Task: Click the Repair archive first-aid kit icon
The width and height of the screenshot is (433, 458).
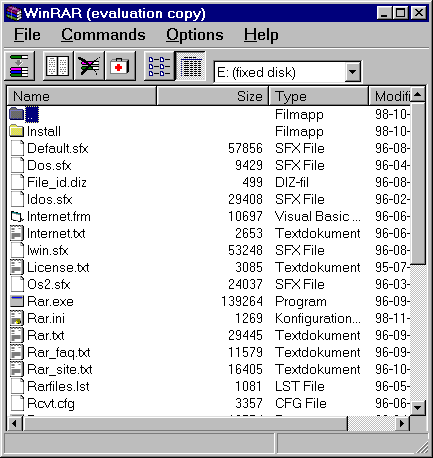Action: [x=120, y=66]
